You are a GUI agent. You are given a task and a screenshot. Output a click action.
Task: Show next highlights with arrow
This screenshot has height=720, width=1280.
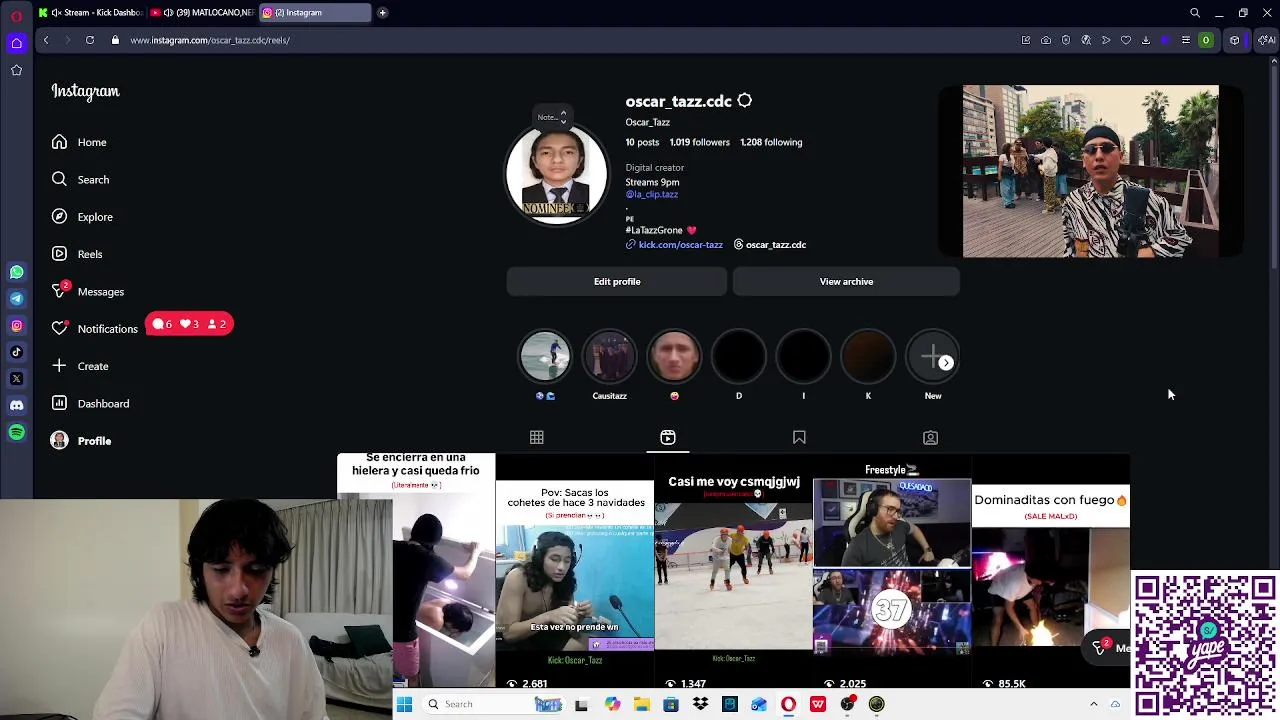(946, 362)
